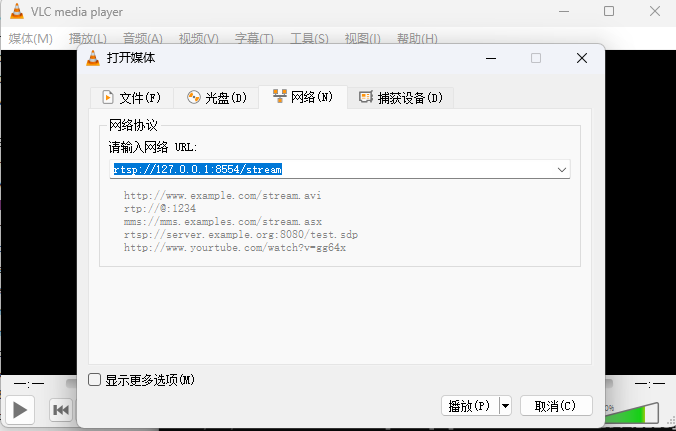Click the disc icon on 光盘(D) tab
676x431 pixels.
point(194,97)
